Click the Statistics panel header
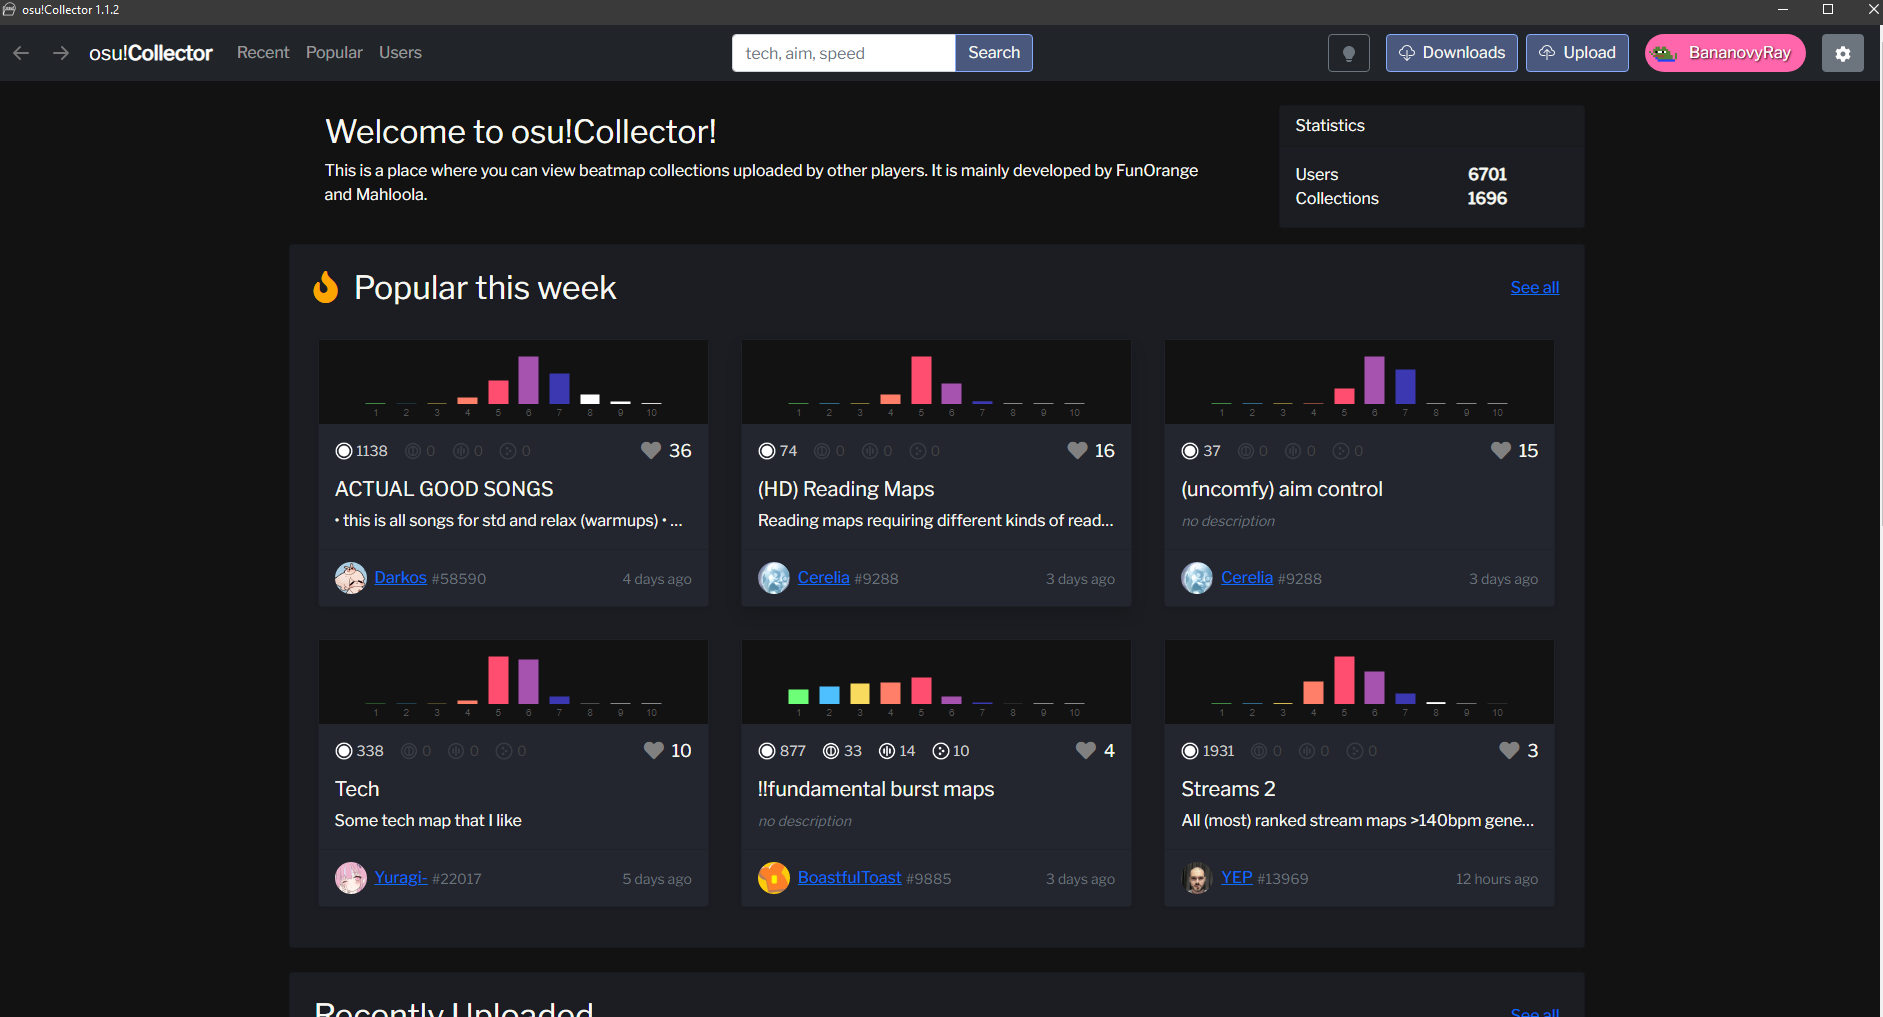The height and width of the screenshot is (1017, 1883). coord(1431,126)
